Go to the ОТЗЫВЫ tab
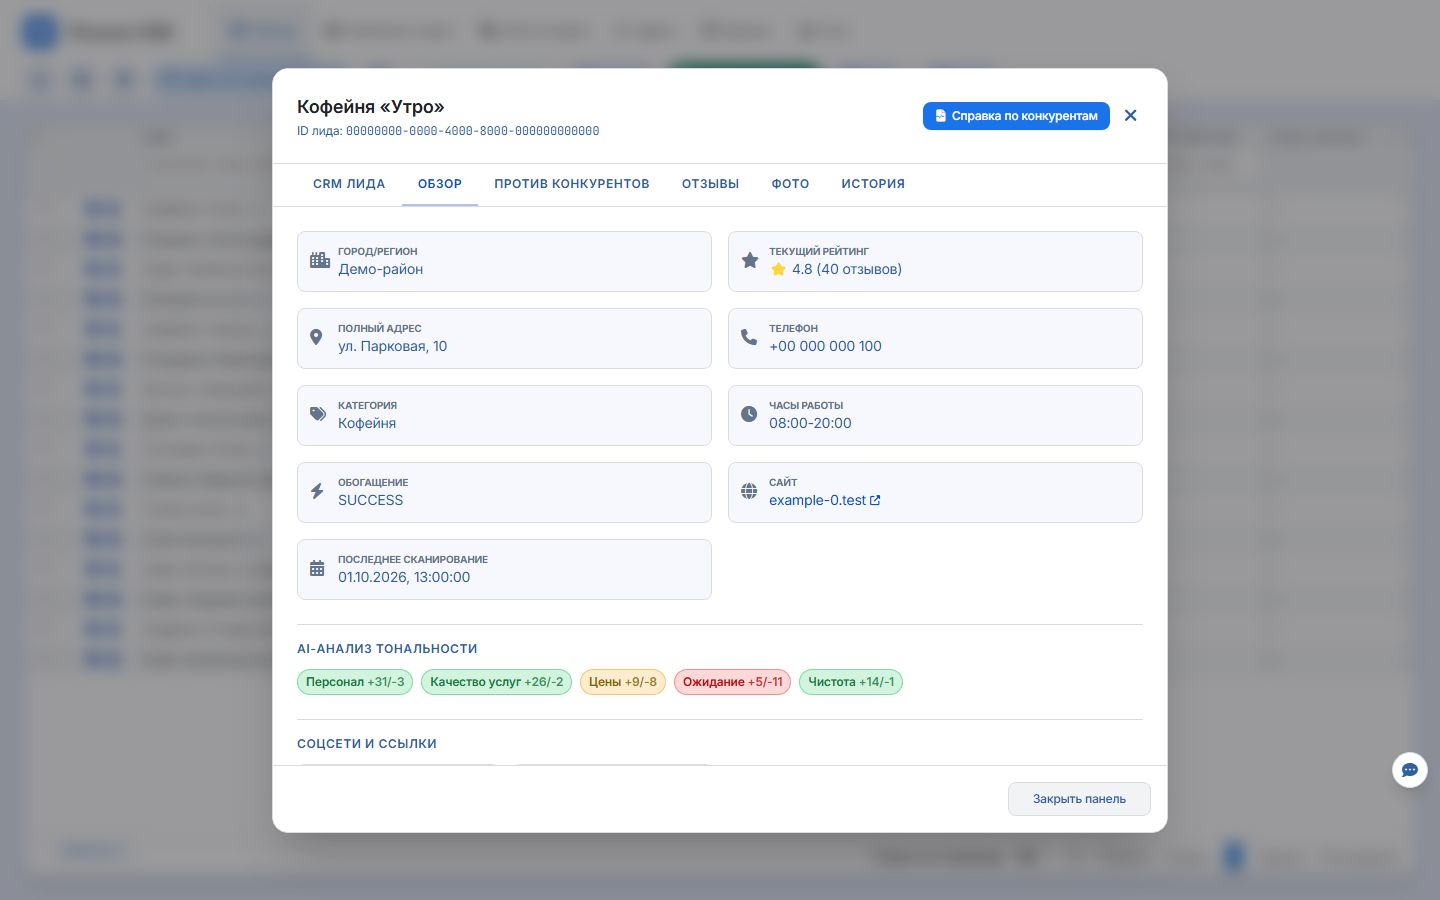The width and height of the screenshot is (1440, 900). point(711,184)
